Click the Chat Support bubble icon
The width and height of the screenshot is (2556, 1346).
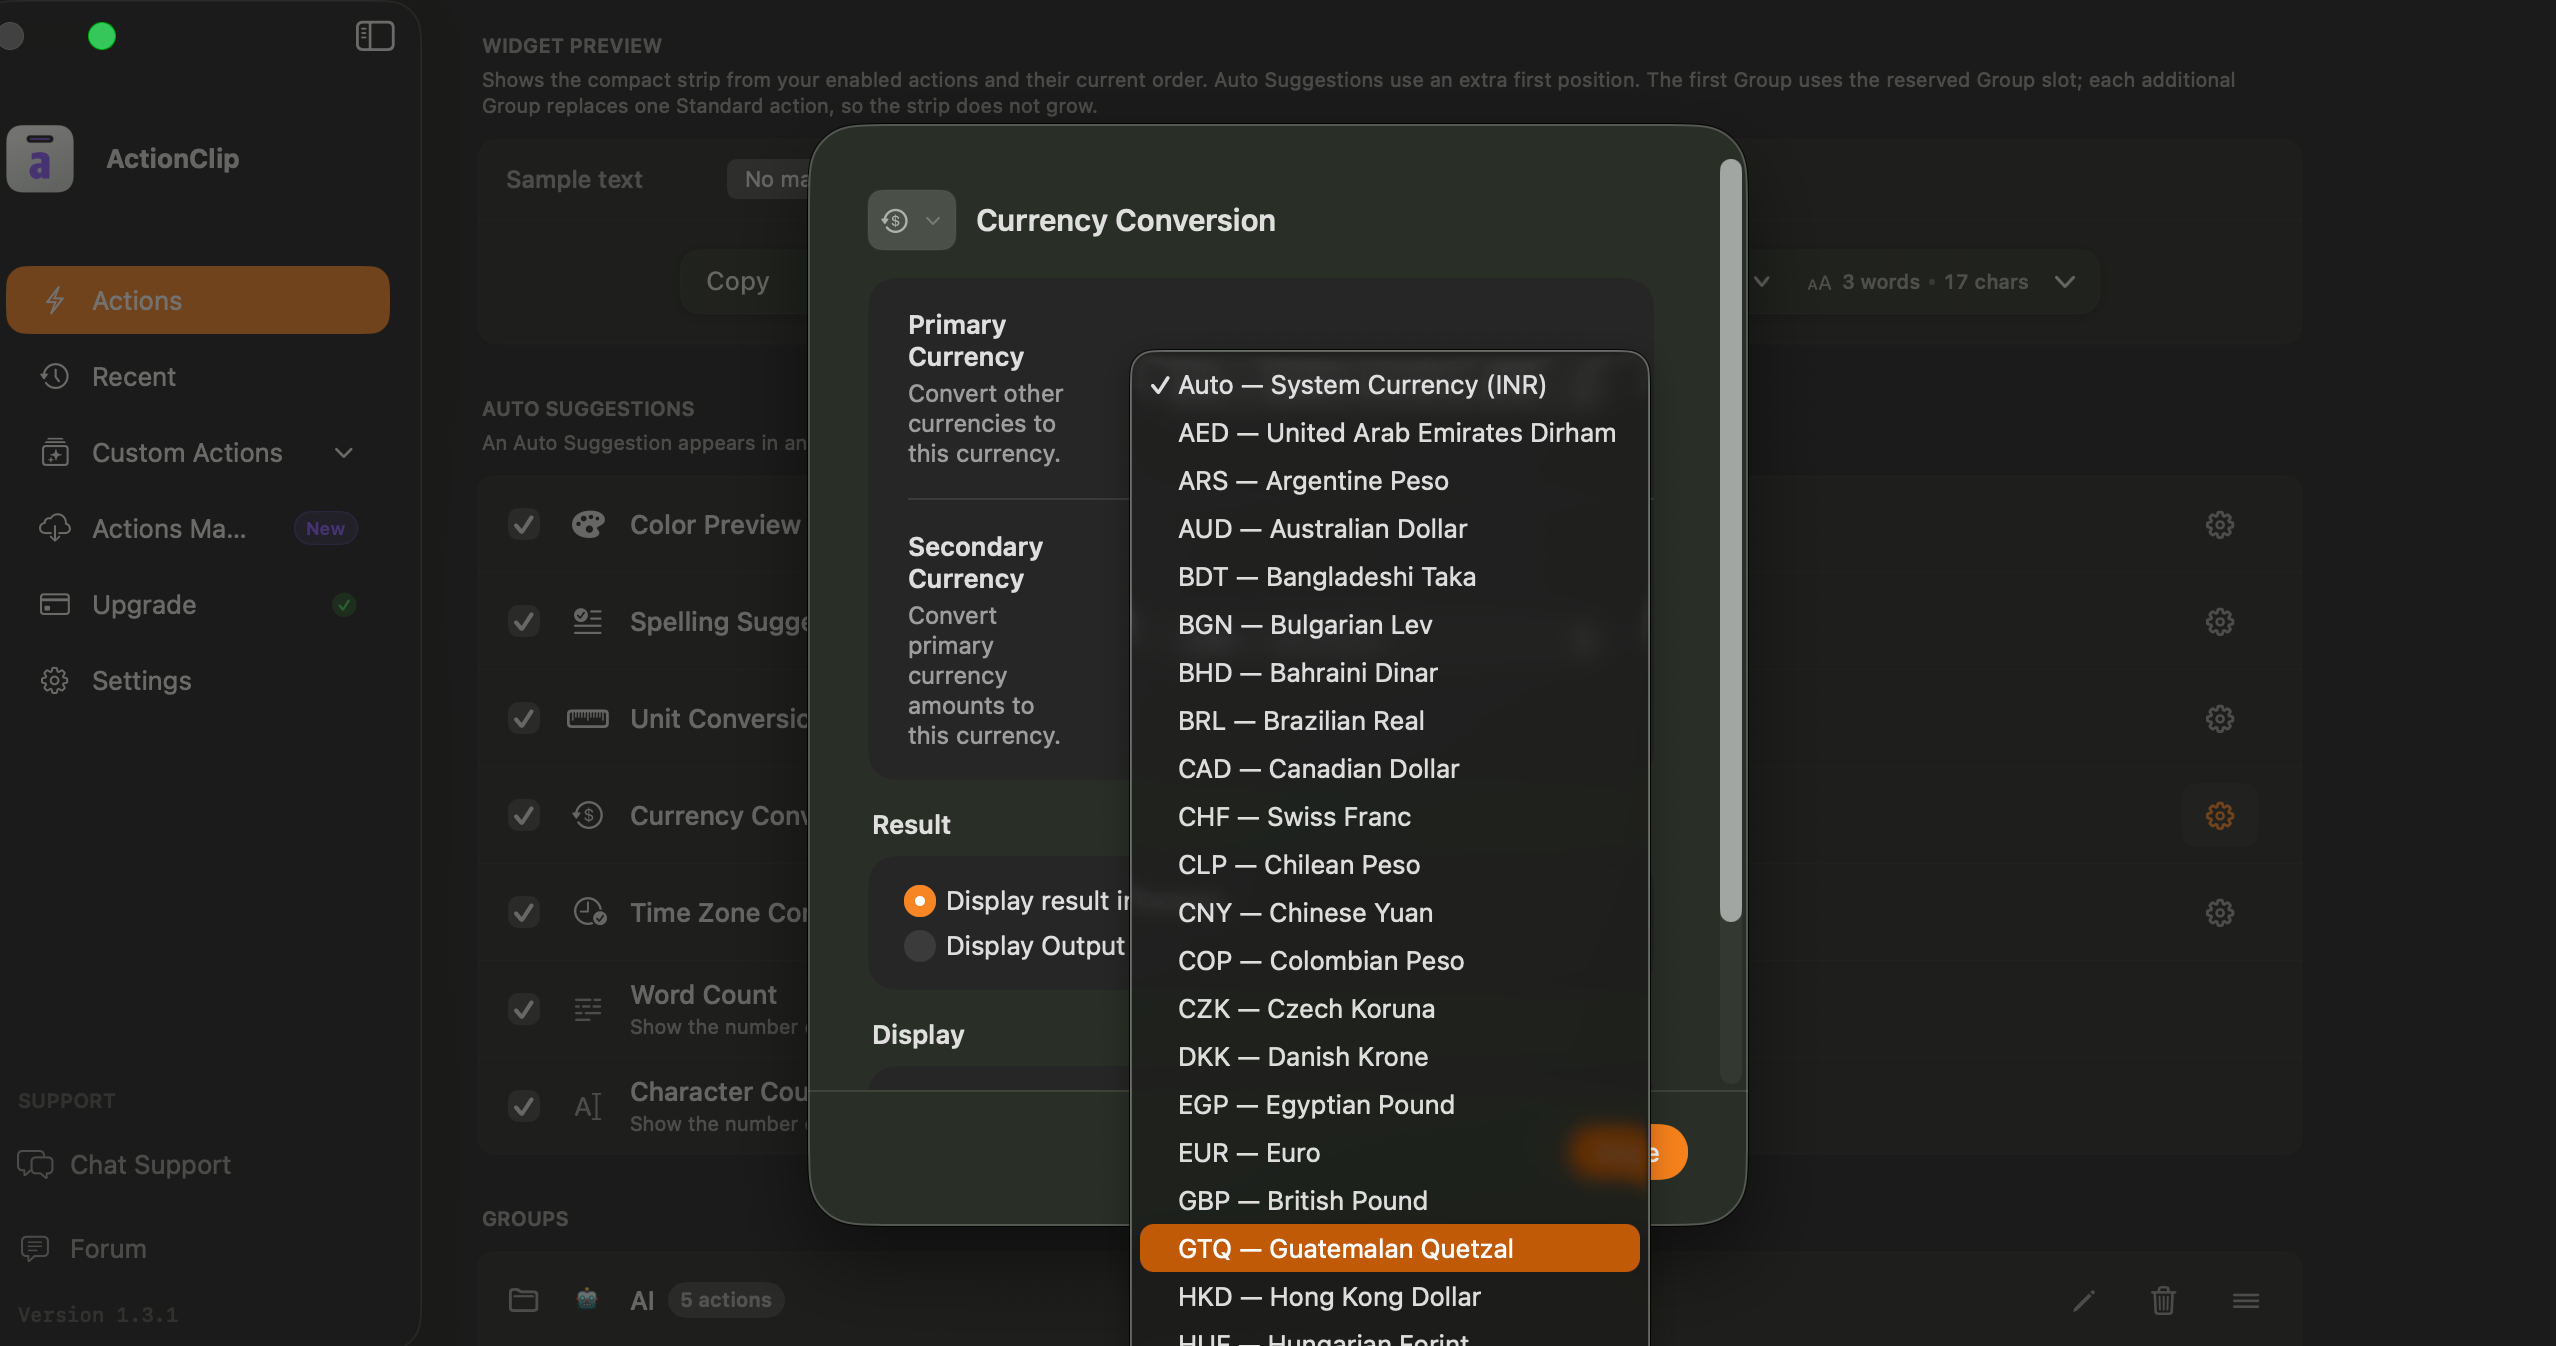35,1164
